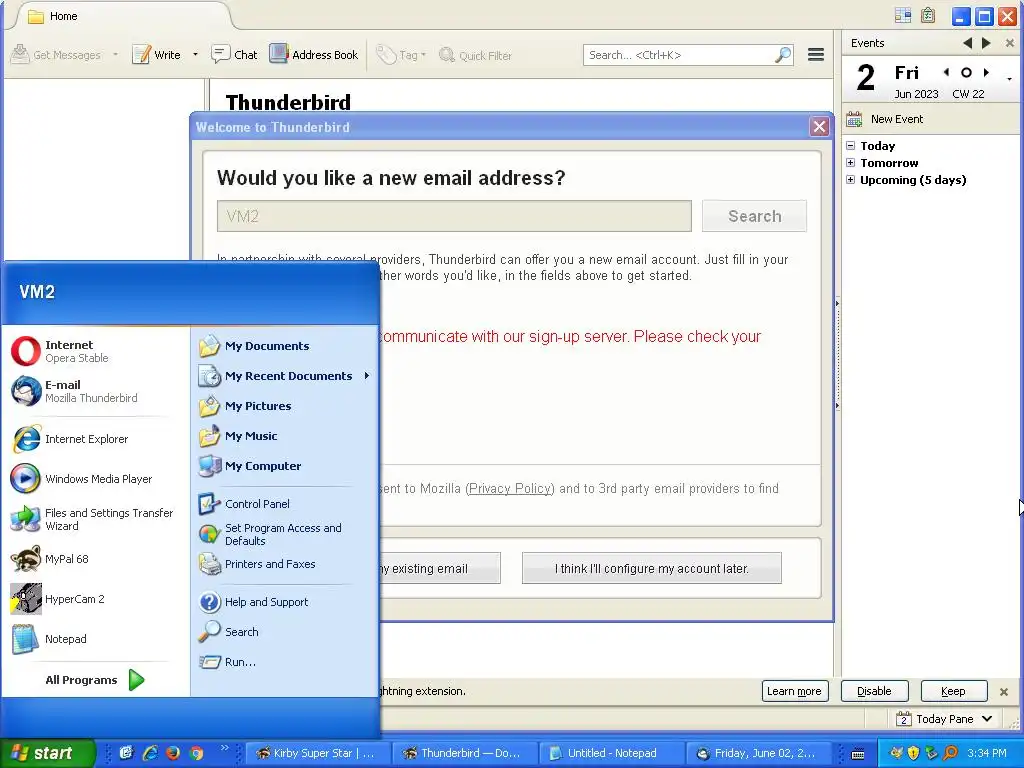Click the Write message button
This screenshot has width=1024, height=768.
156,55
